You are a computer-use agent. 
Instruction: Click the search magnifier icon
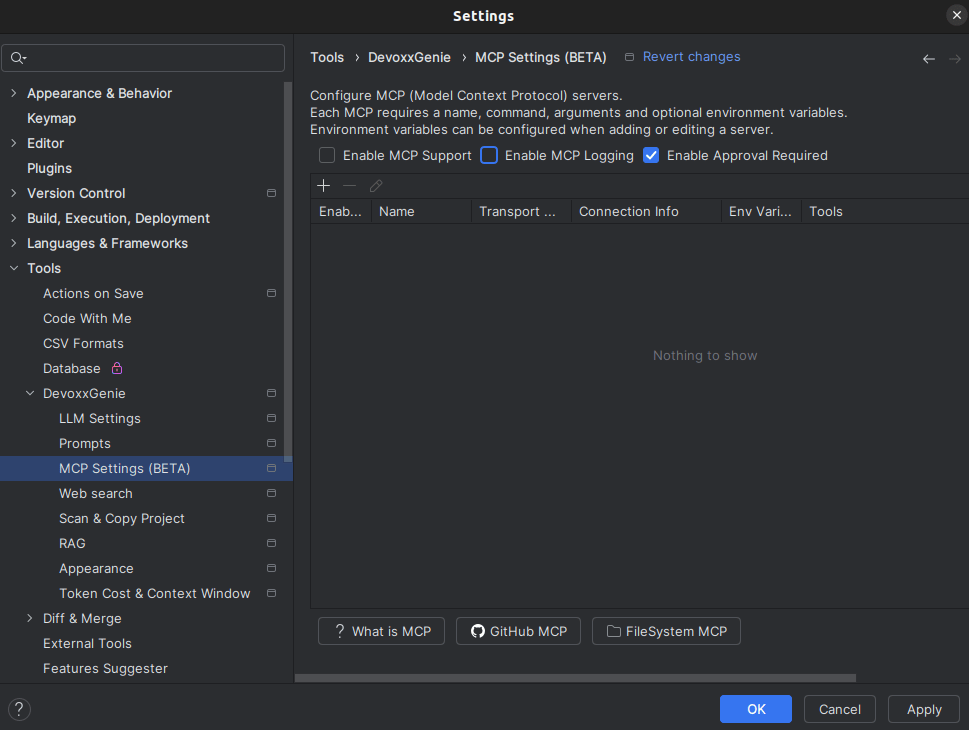[x=18, y=58]
